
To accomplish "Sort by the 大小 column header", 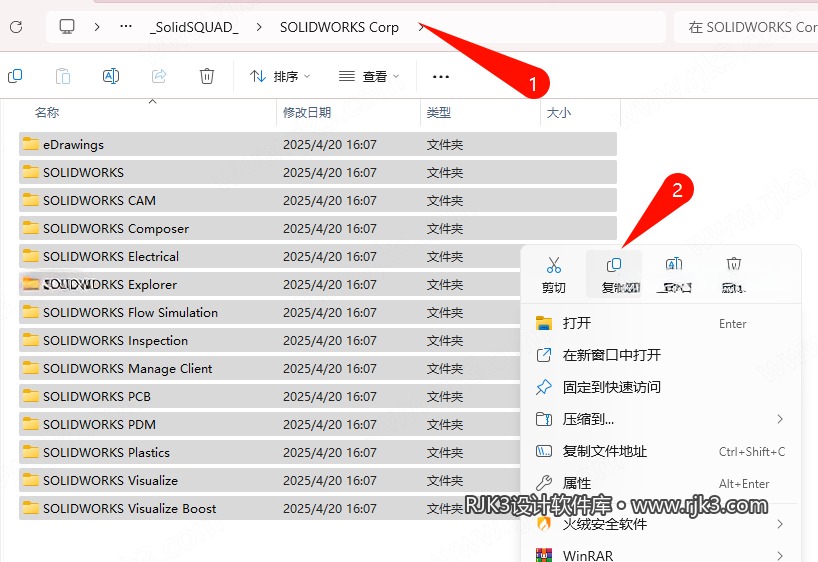I will pyautogui.click(x=559, y=112).
